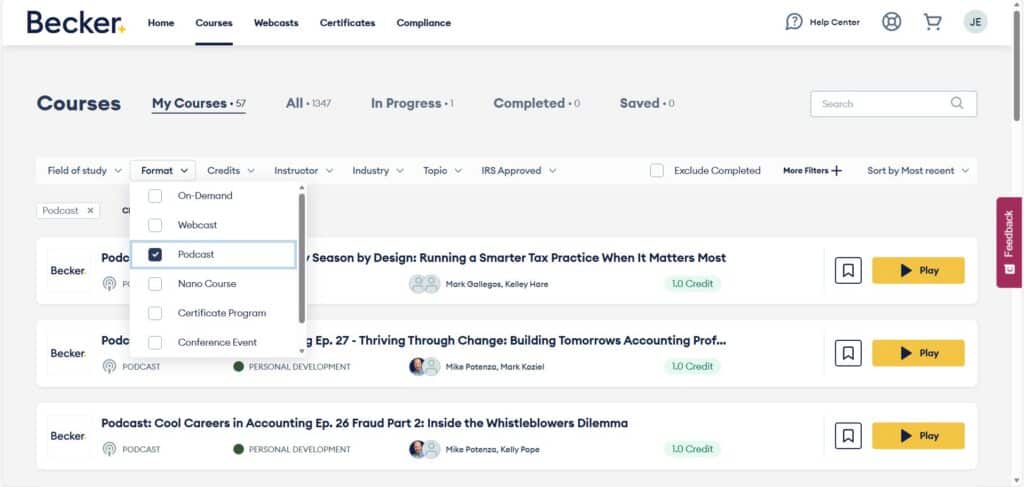1024x487 pixels.
Task: Enable the Exclude Completed checkbox
Action: point(657,171)
